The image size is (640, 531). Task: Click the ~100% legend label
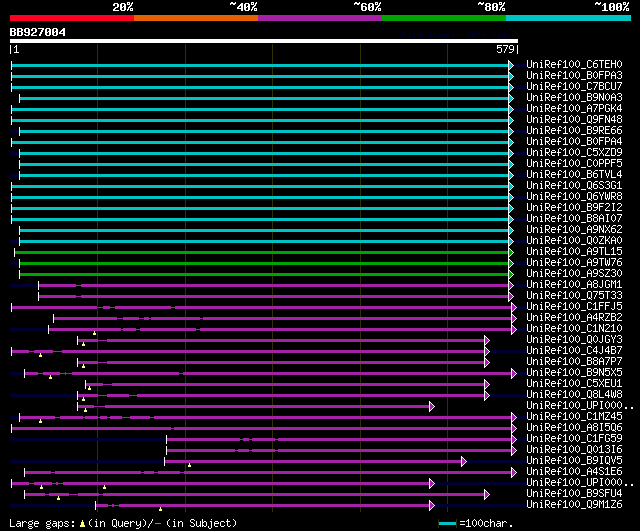click(x=612, y=7)
